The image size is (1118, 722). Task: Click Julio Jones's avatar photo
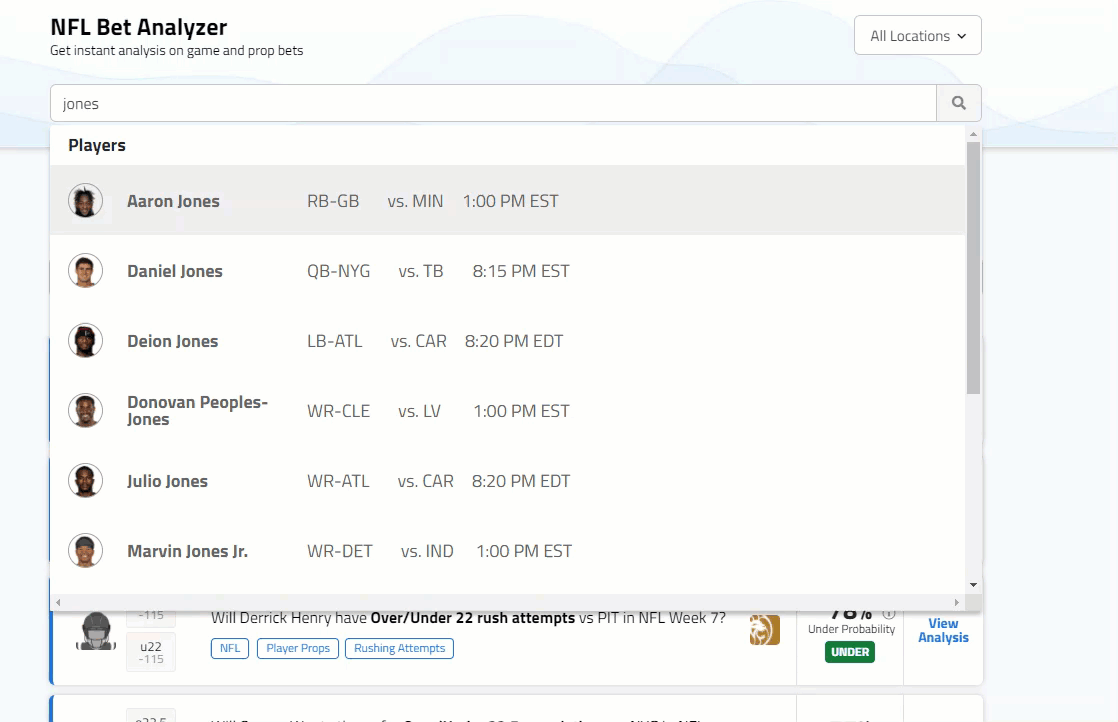[x=86, y=480]
